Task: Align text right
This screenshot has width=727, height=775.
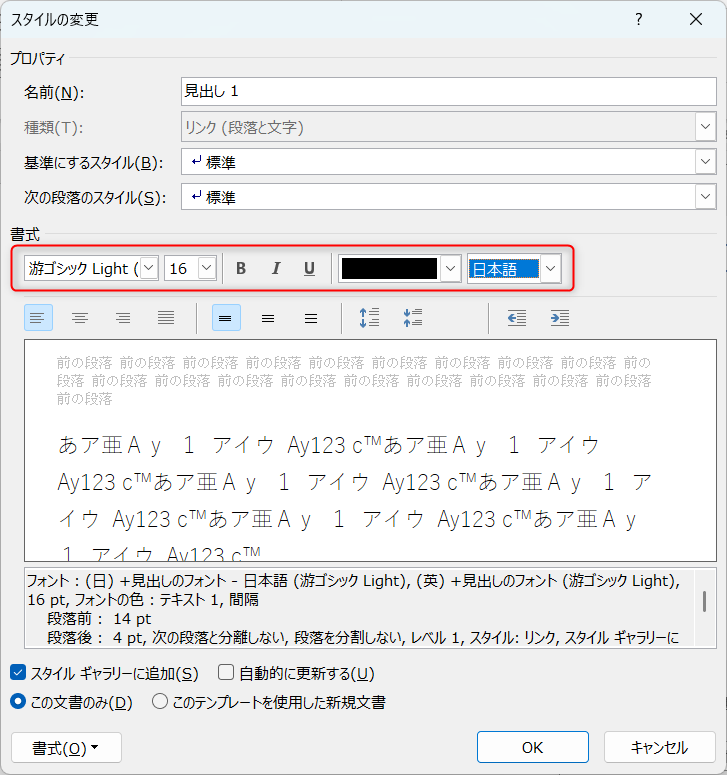Action: 123,318
